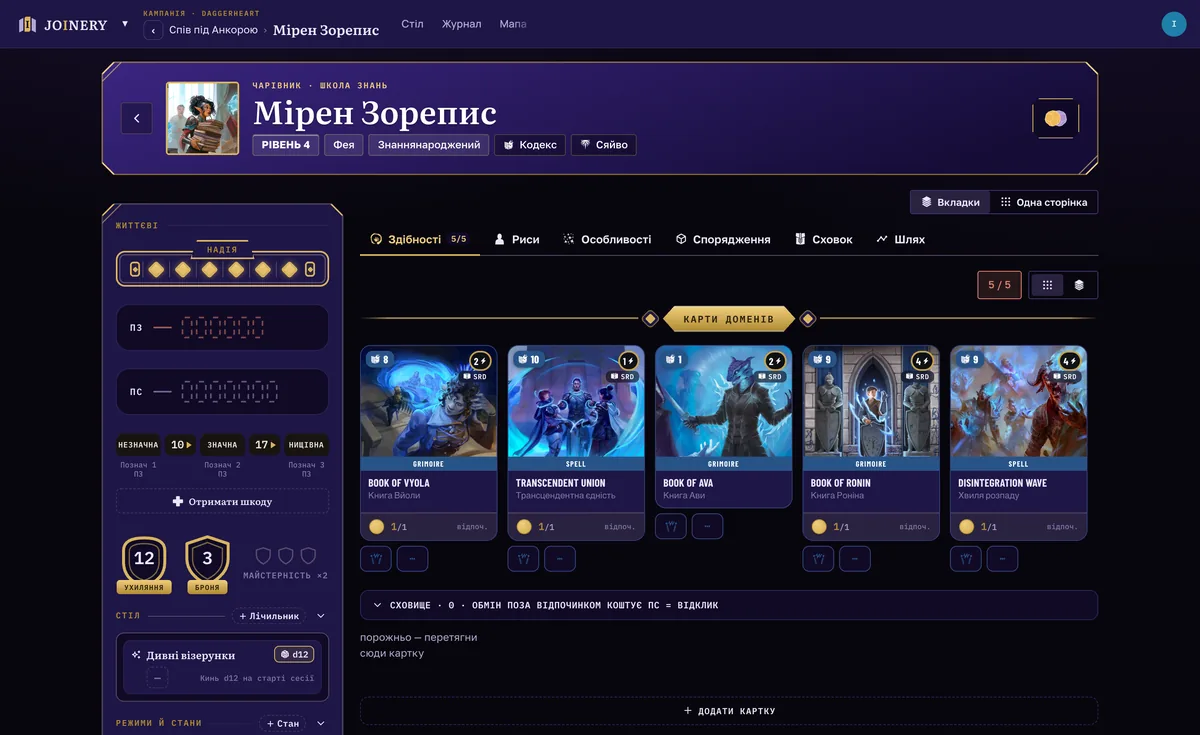This screenshot has width=1200, height=735.
Task: Open the Transcendent Union card
Action: pyautogui.click(x=576, y=443)
